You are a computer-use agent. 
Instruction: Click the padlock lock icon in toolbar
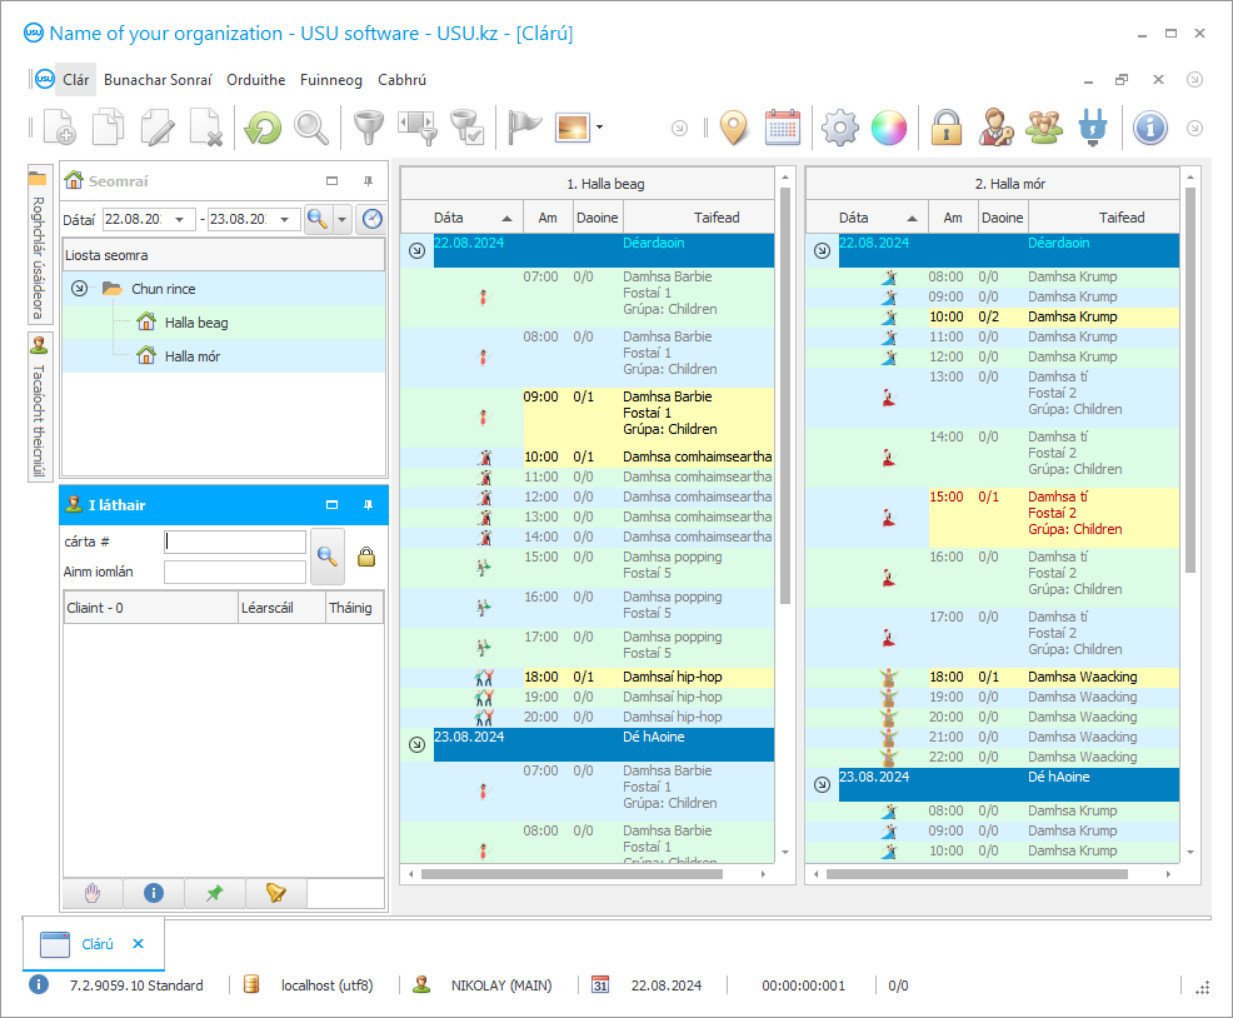[946, 128]
